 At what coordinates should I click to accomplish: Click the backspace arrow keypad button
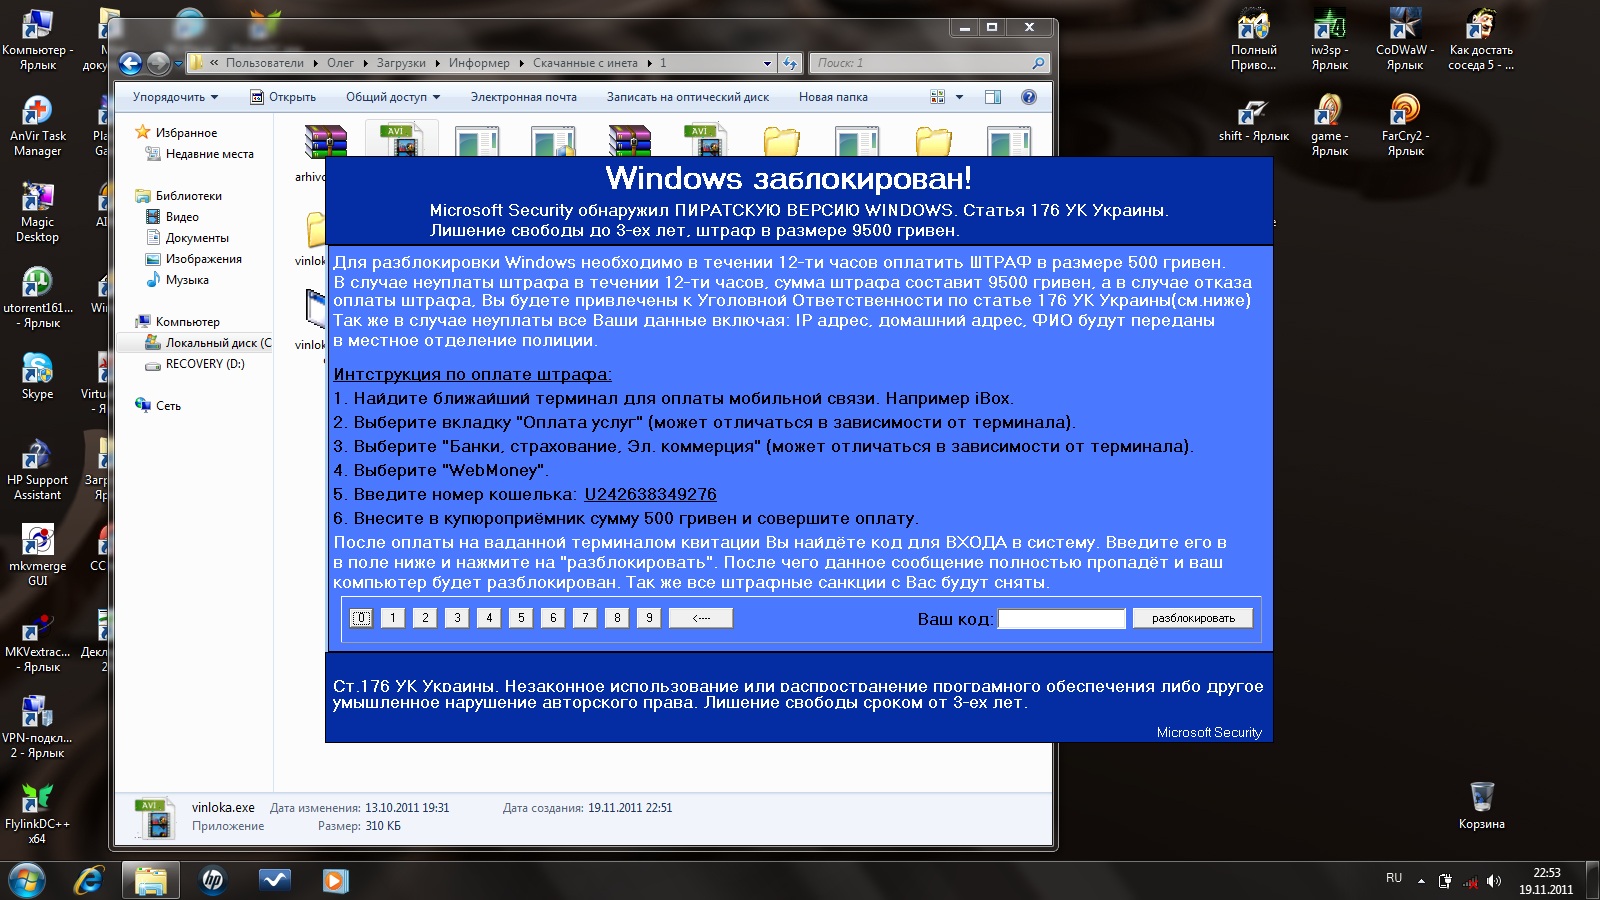701,618
